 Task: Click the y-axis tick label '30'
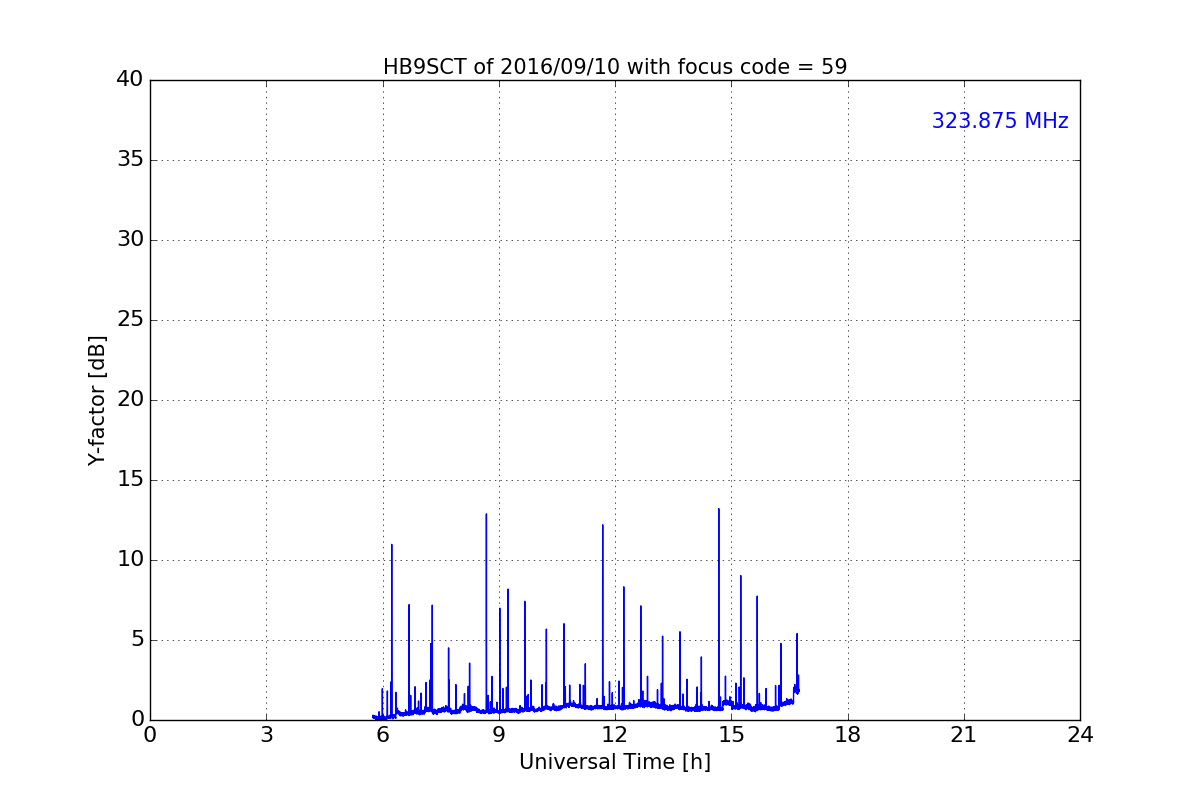point(130,240)
